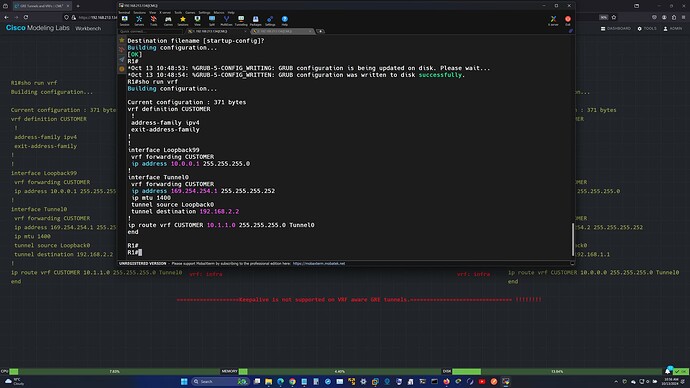Click the MobaXterm terminal vertical scrollbar
This screenshot has height=388, width=690.
point(573,240)
